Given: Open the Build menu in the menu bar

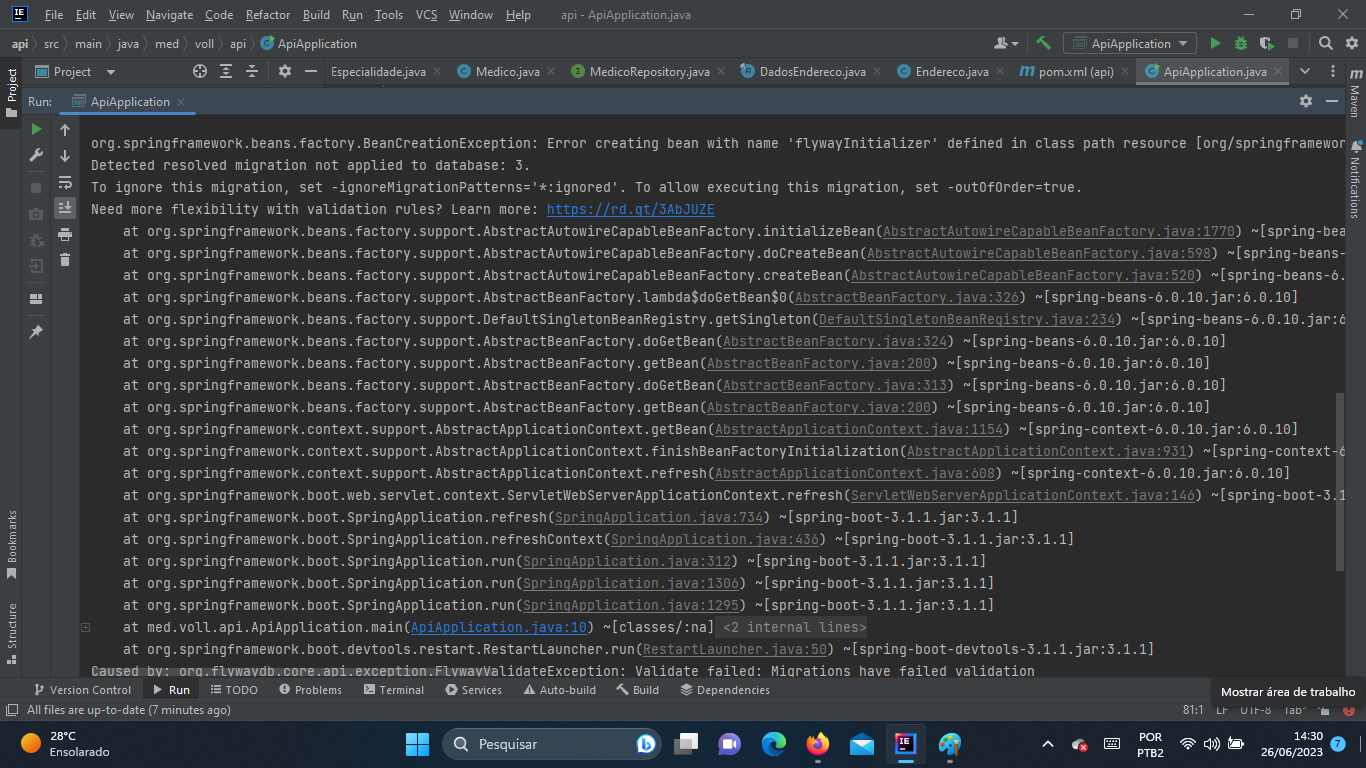Looking at the screenshot, I should (316, 15).
